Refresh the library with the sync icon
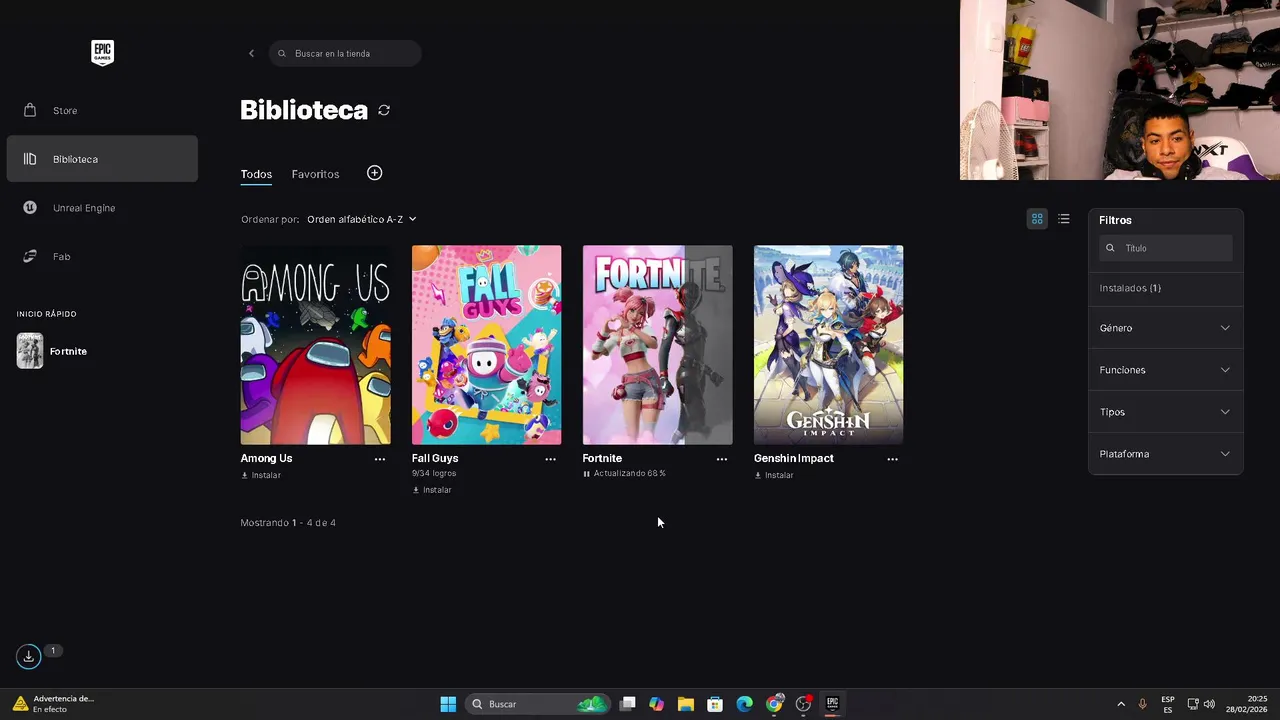Screen dimensions: 1280x720 click(384, 110)
